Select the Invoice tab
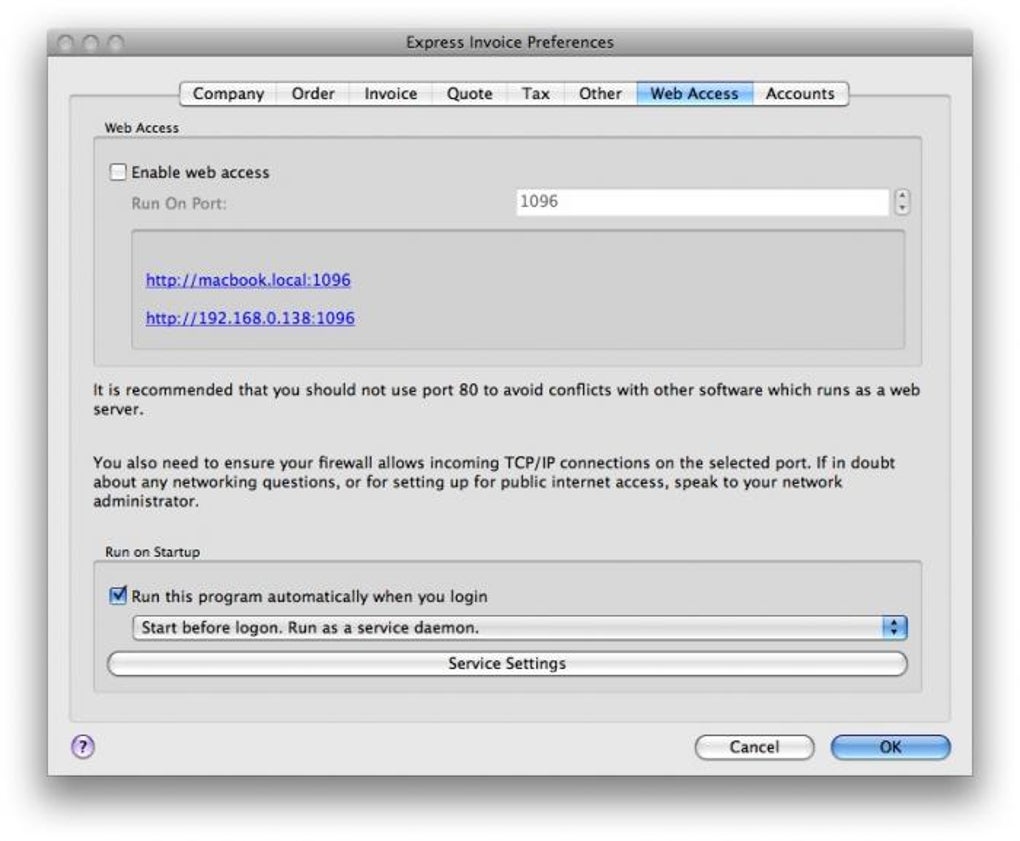Viewport: 1020px width, 841px height. 390,94
